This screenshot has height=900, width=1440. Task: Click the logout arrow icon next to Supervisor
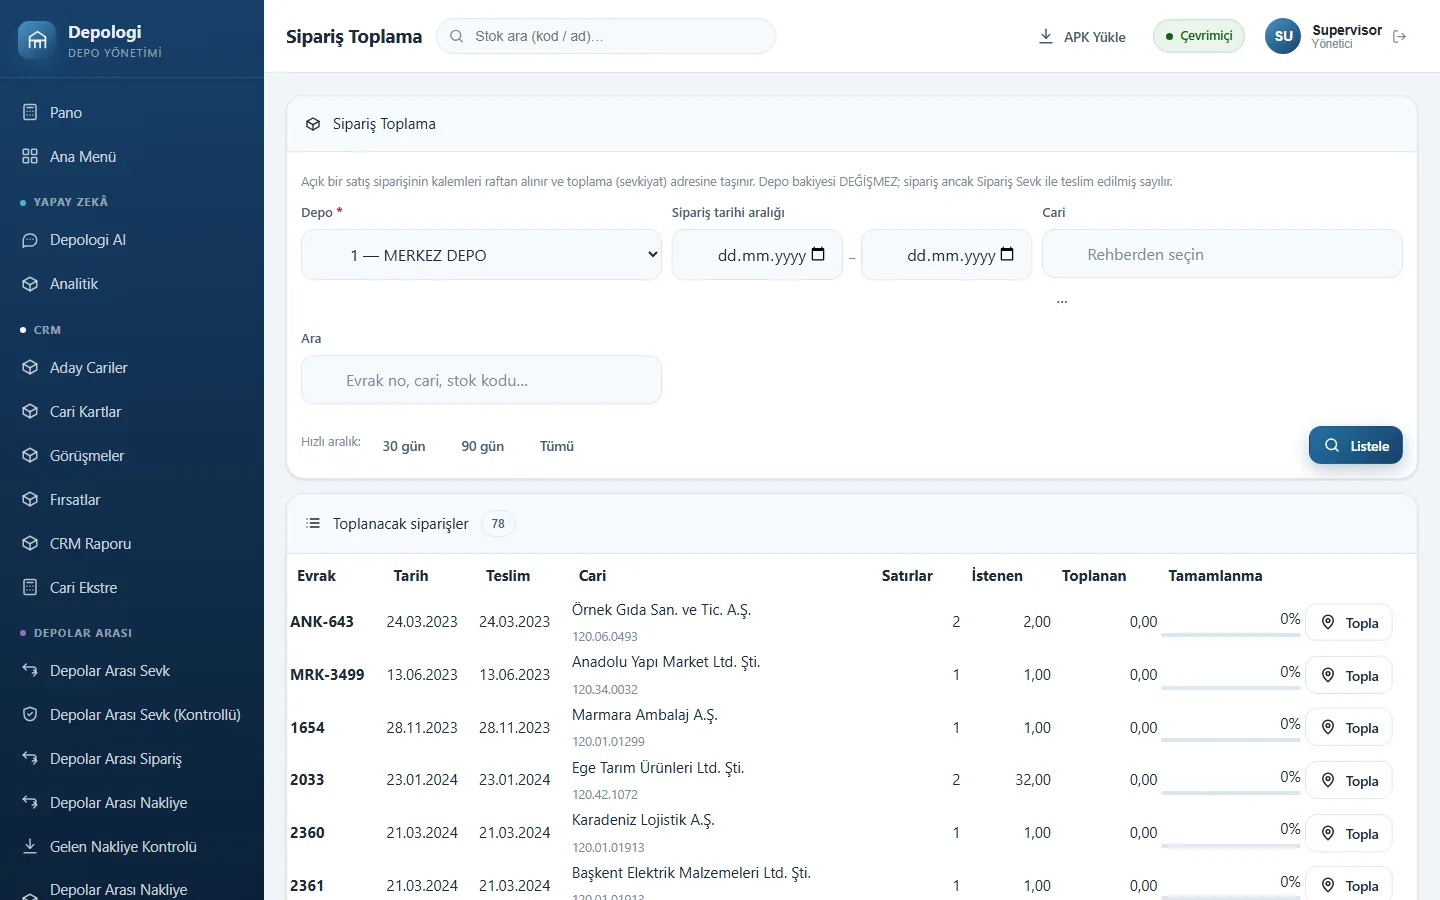1400,37
